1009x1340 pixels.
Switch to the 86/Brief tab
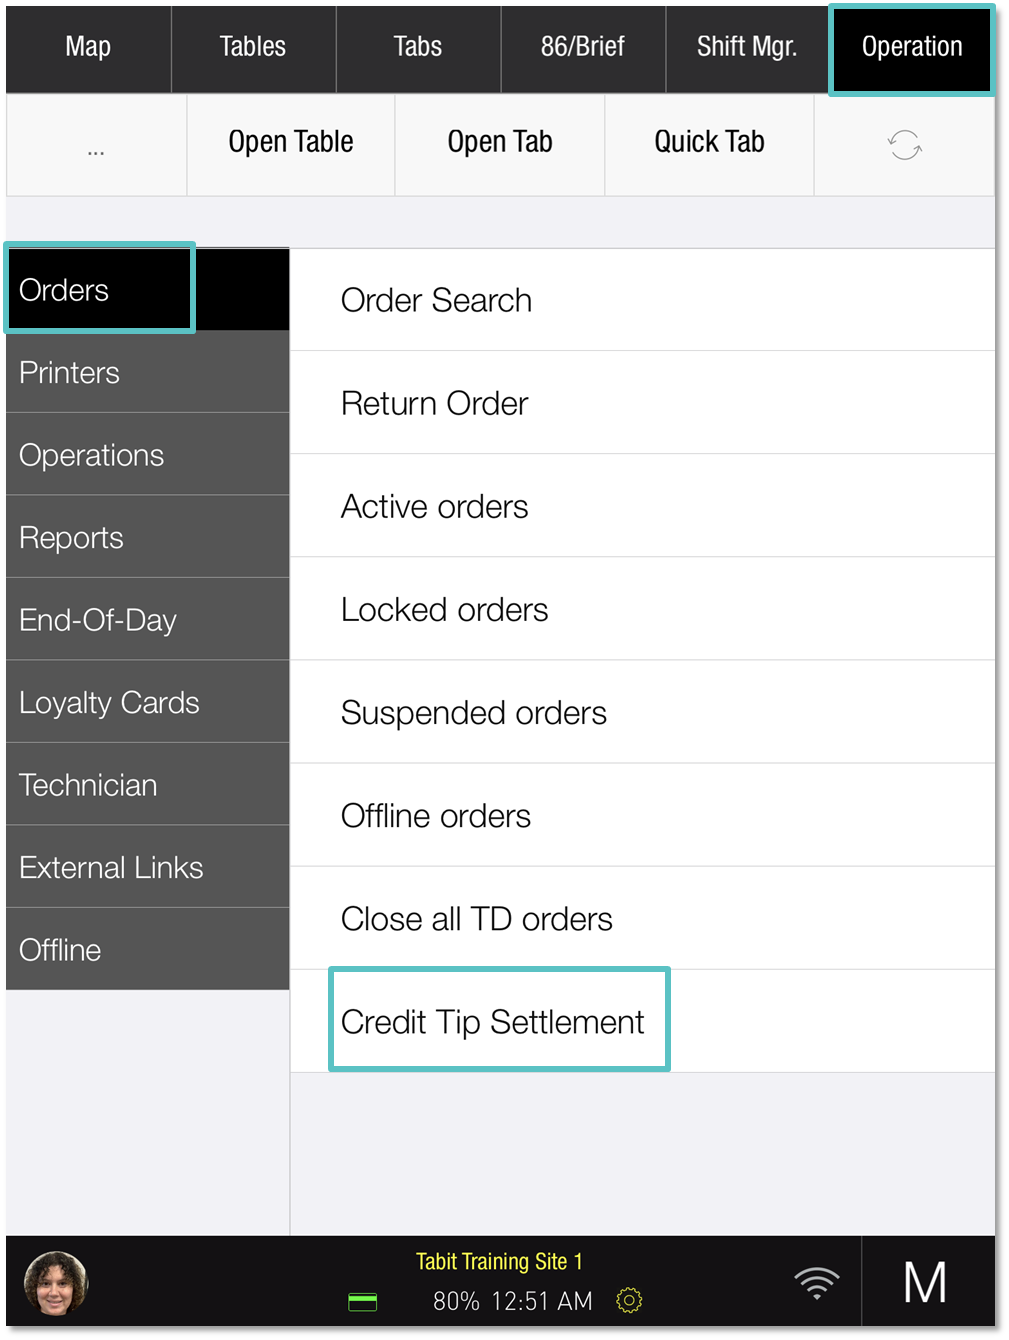[x=583, y=47]
